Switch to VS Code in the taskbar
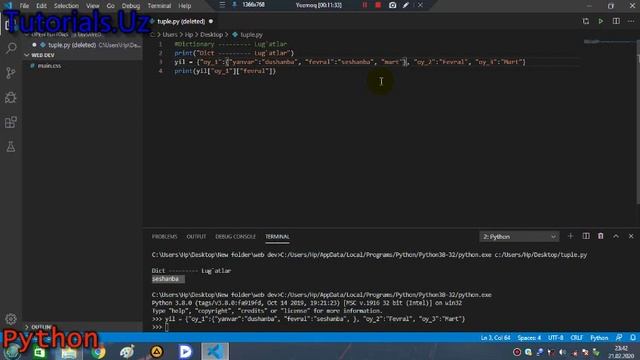 pos(215,351)
